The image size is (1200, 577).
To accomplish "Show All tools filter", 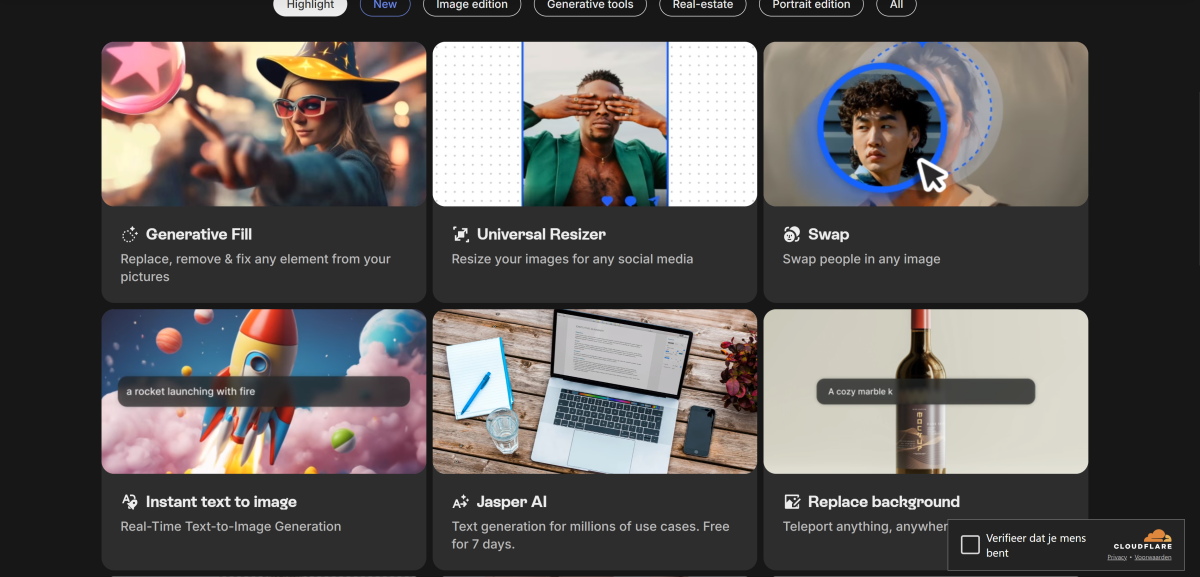I will pyautogui.click(x=896, y=5).
